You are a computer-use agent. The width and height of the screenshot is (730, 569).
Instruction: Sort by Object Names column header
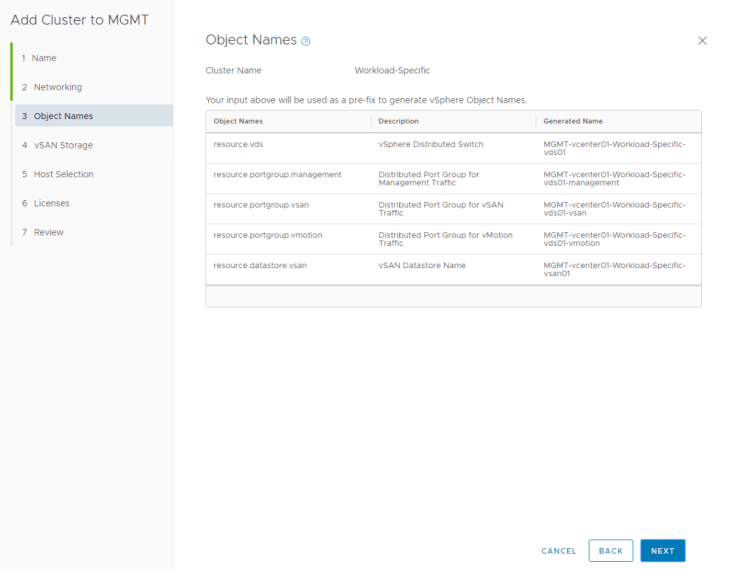[238, 121]
